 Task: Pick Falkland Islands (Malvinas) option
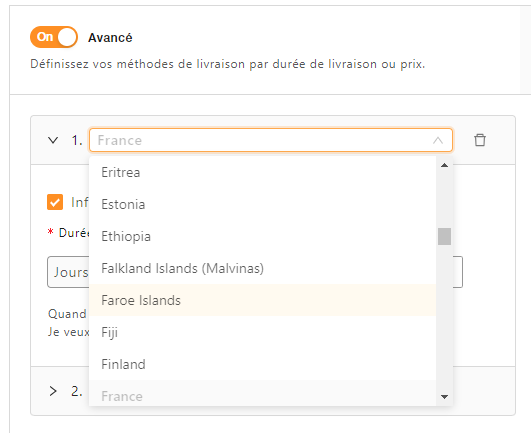click(x=262, y=268)
